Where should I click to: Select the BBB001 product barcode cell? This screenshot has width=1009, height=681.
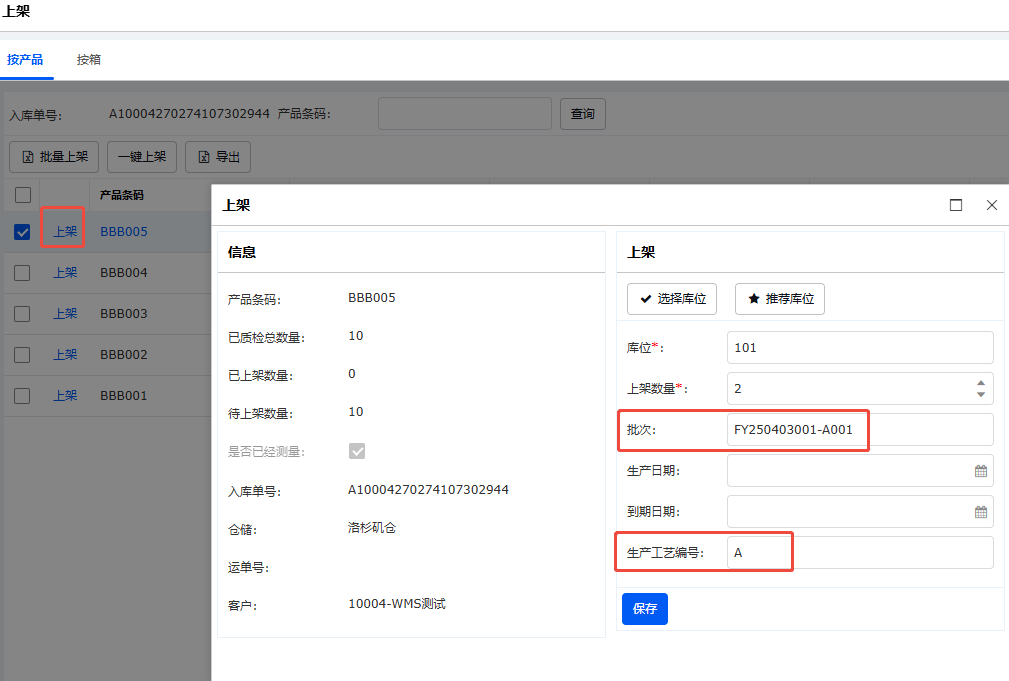[x=124, y=396]
